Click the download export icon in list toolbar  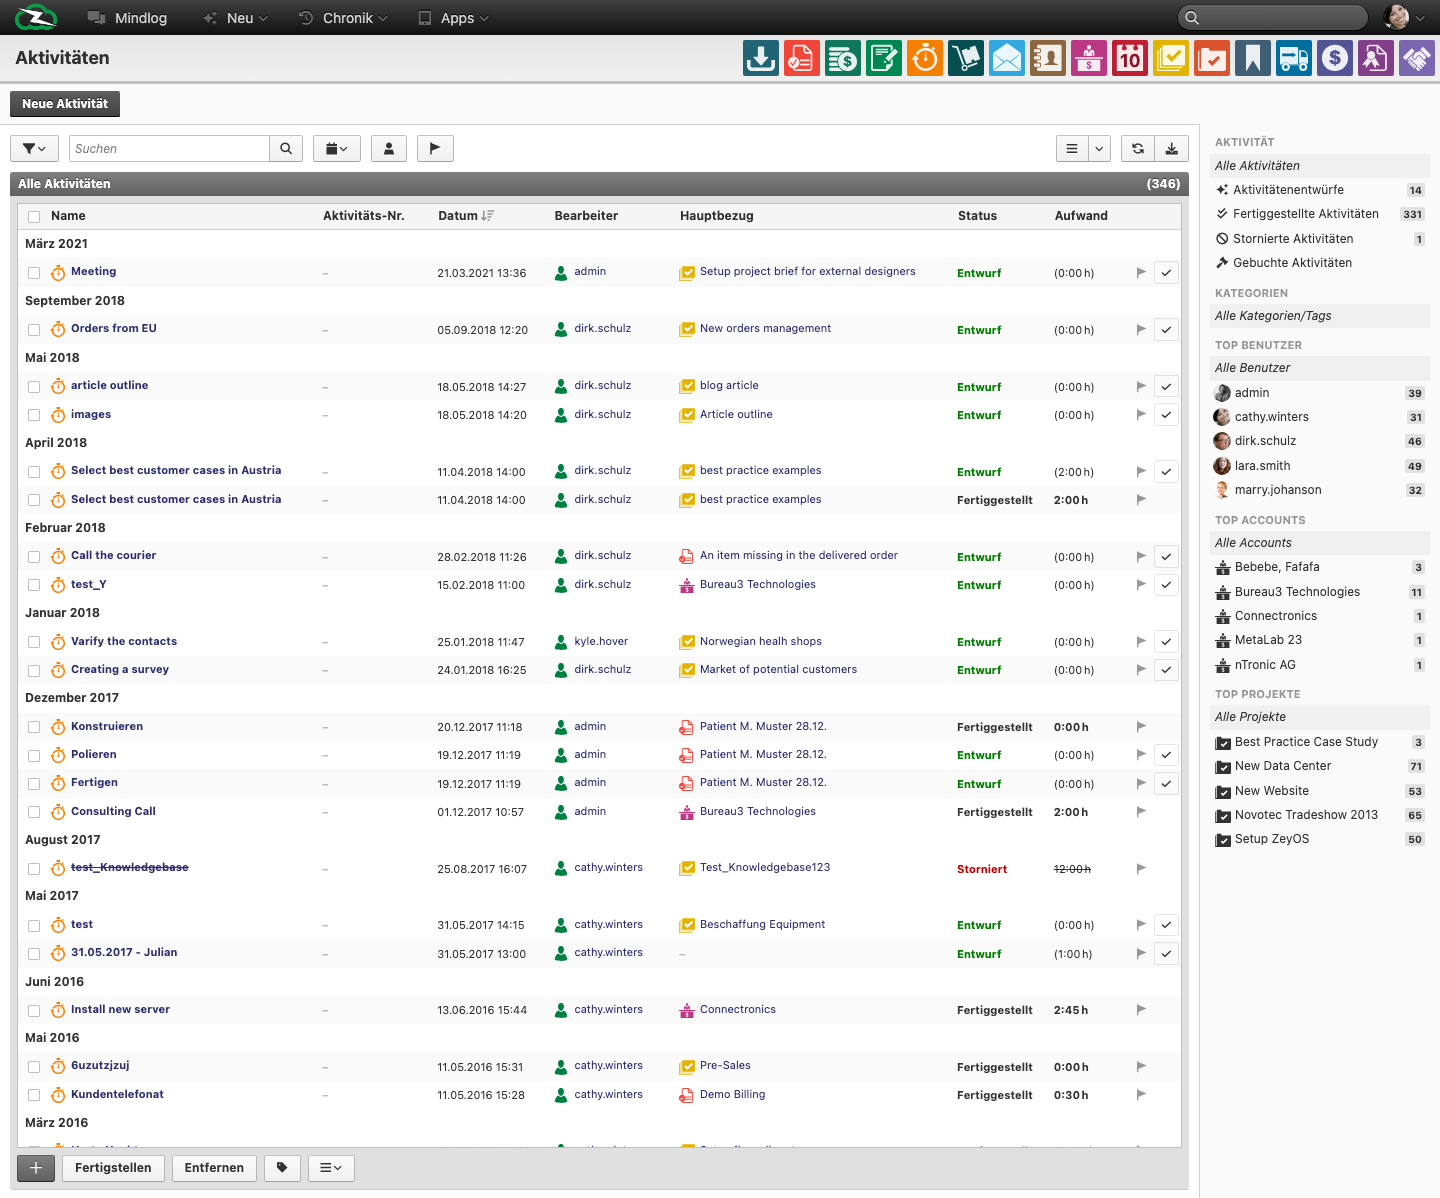[x=1172, y=148]
